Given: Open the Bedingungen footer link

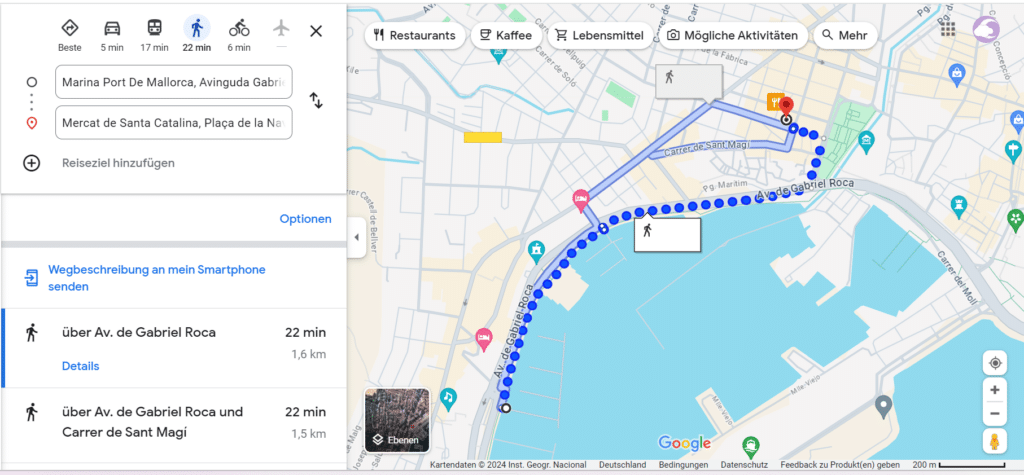Looking at the screenshot, I should (683, 465).
